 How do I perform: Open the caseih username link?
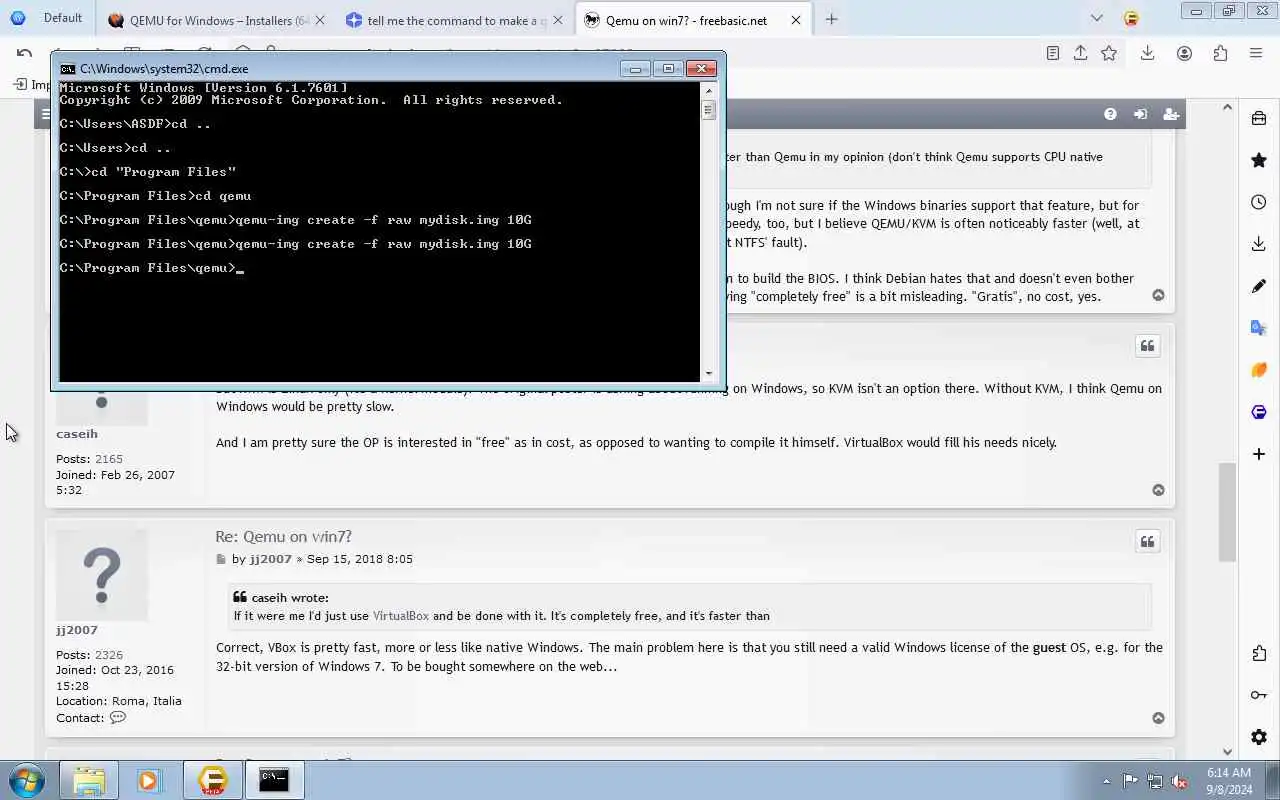(x=77, y=434)
